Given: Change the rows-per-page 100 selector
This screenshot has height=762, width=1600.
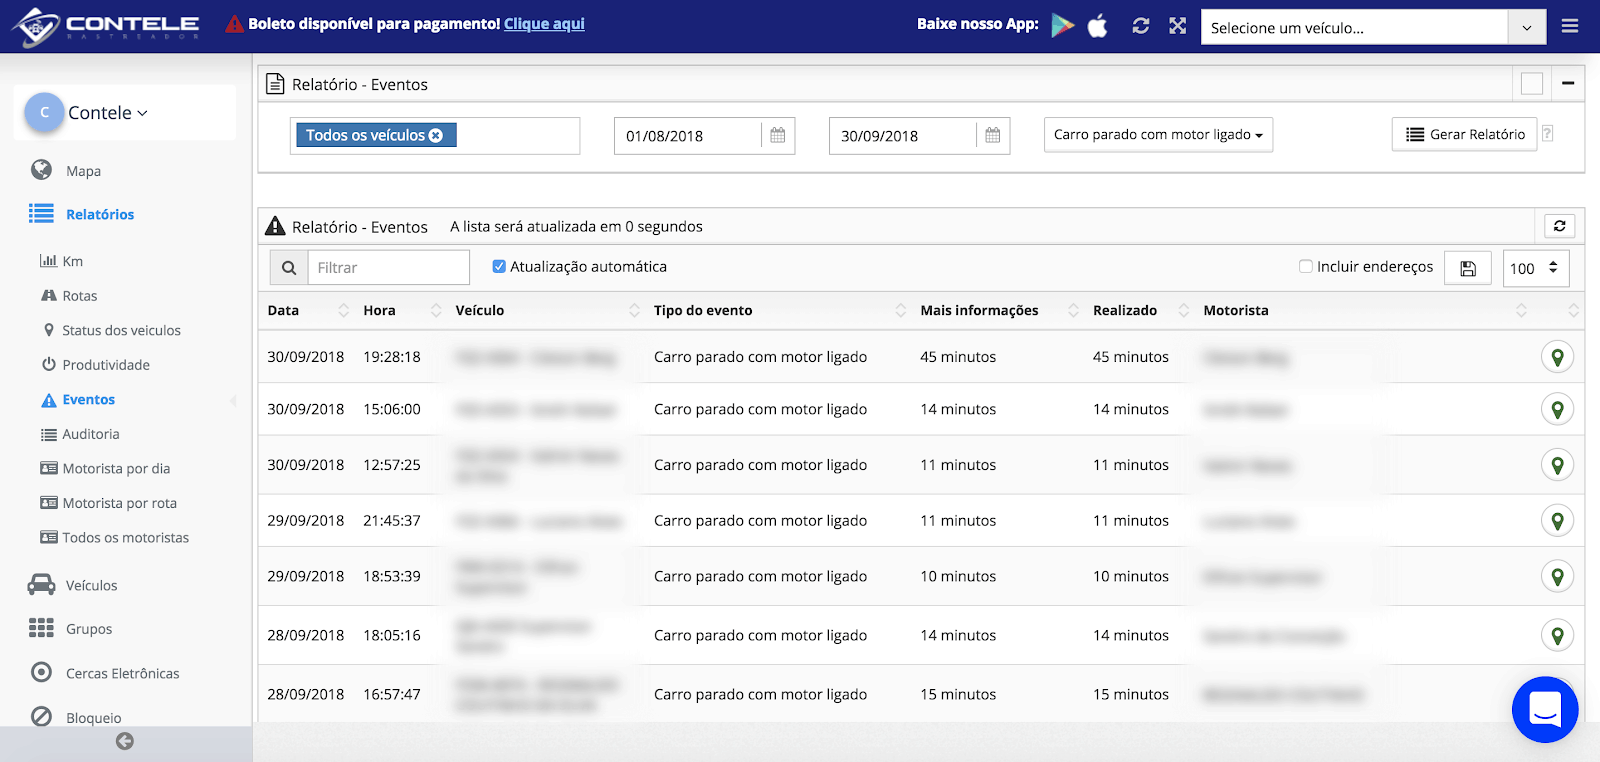Looking at the screenshot, I should coord(1536,268).
